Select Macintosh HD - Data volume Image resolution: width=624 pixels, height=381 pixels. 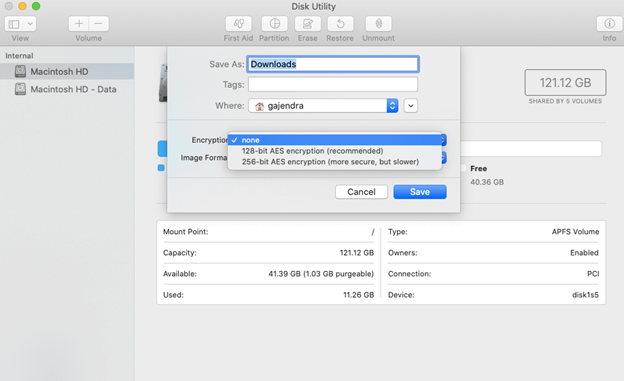click(67, 89)
